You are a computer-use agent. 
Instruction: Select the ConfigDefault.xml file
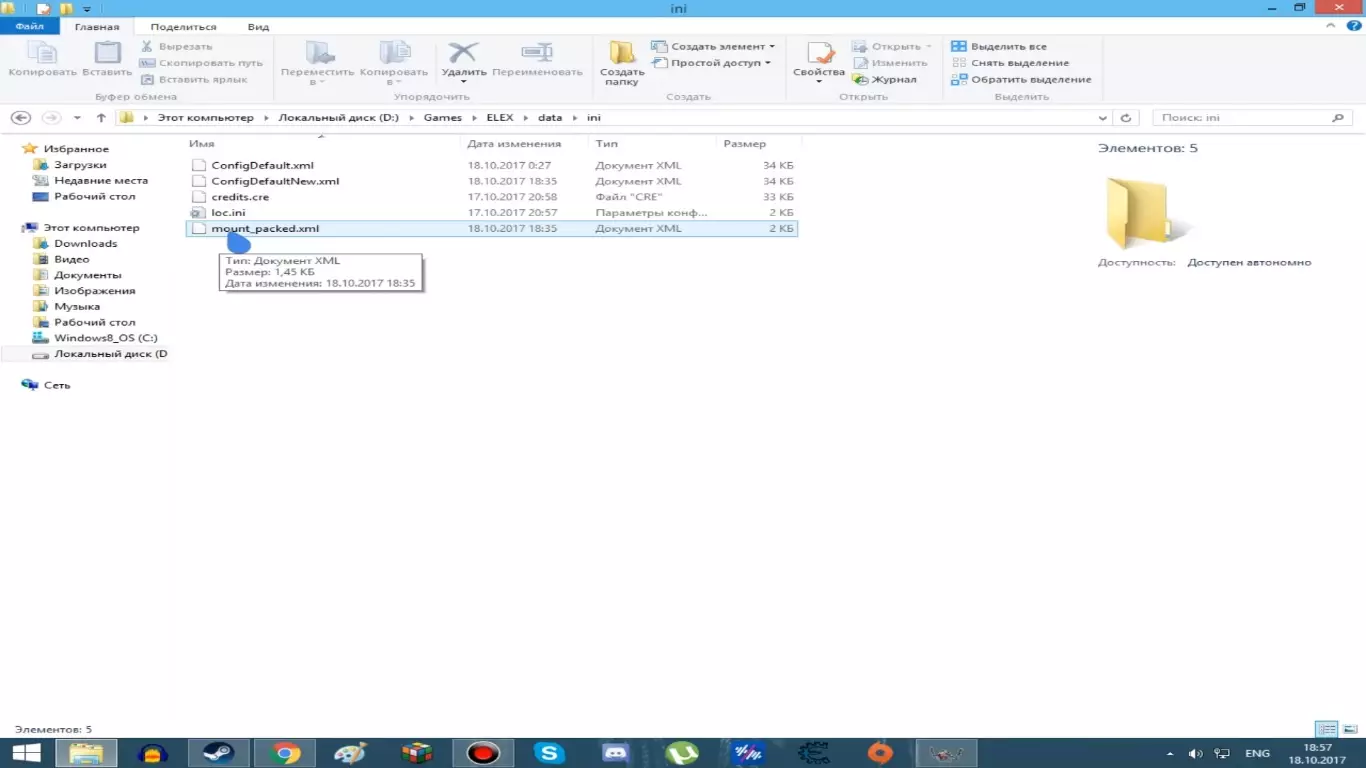pyautogui.click(x=492, y=165)
